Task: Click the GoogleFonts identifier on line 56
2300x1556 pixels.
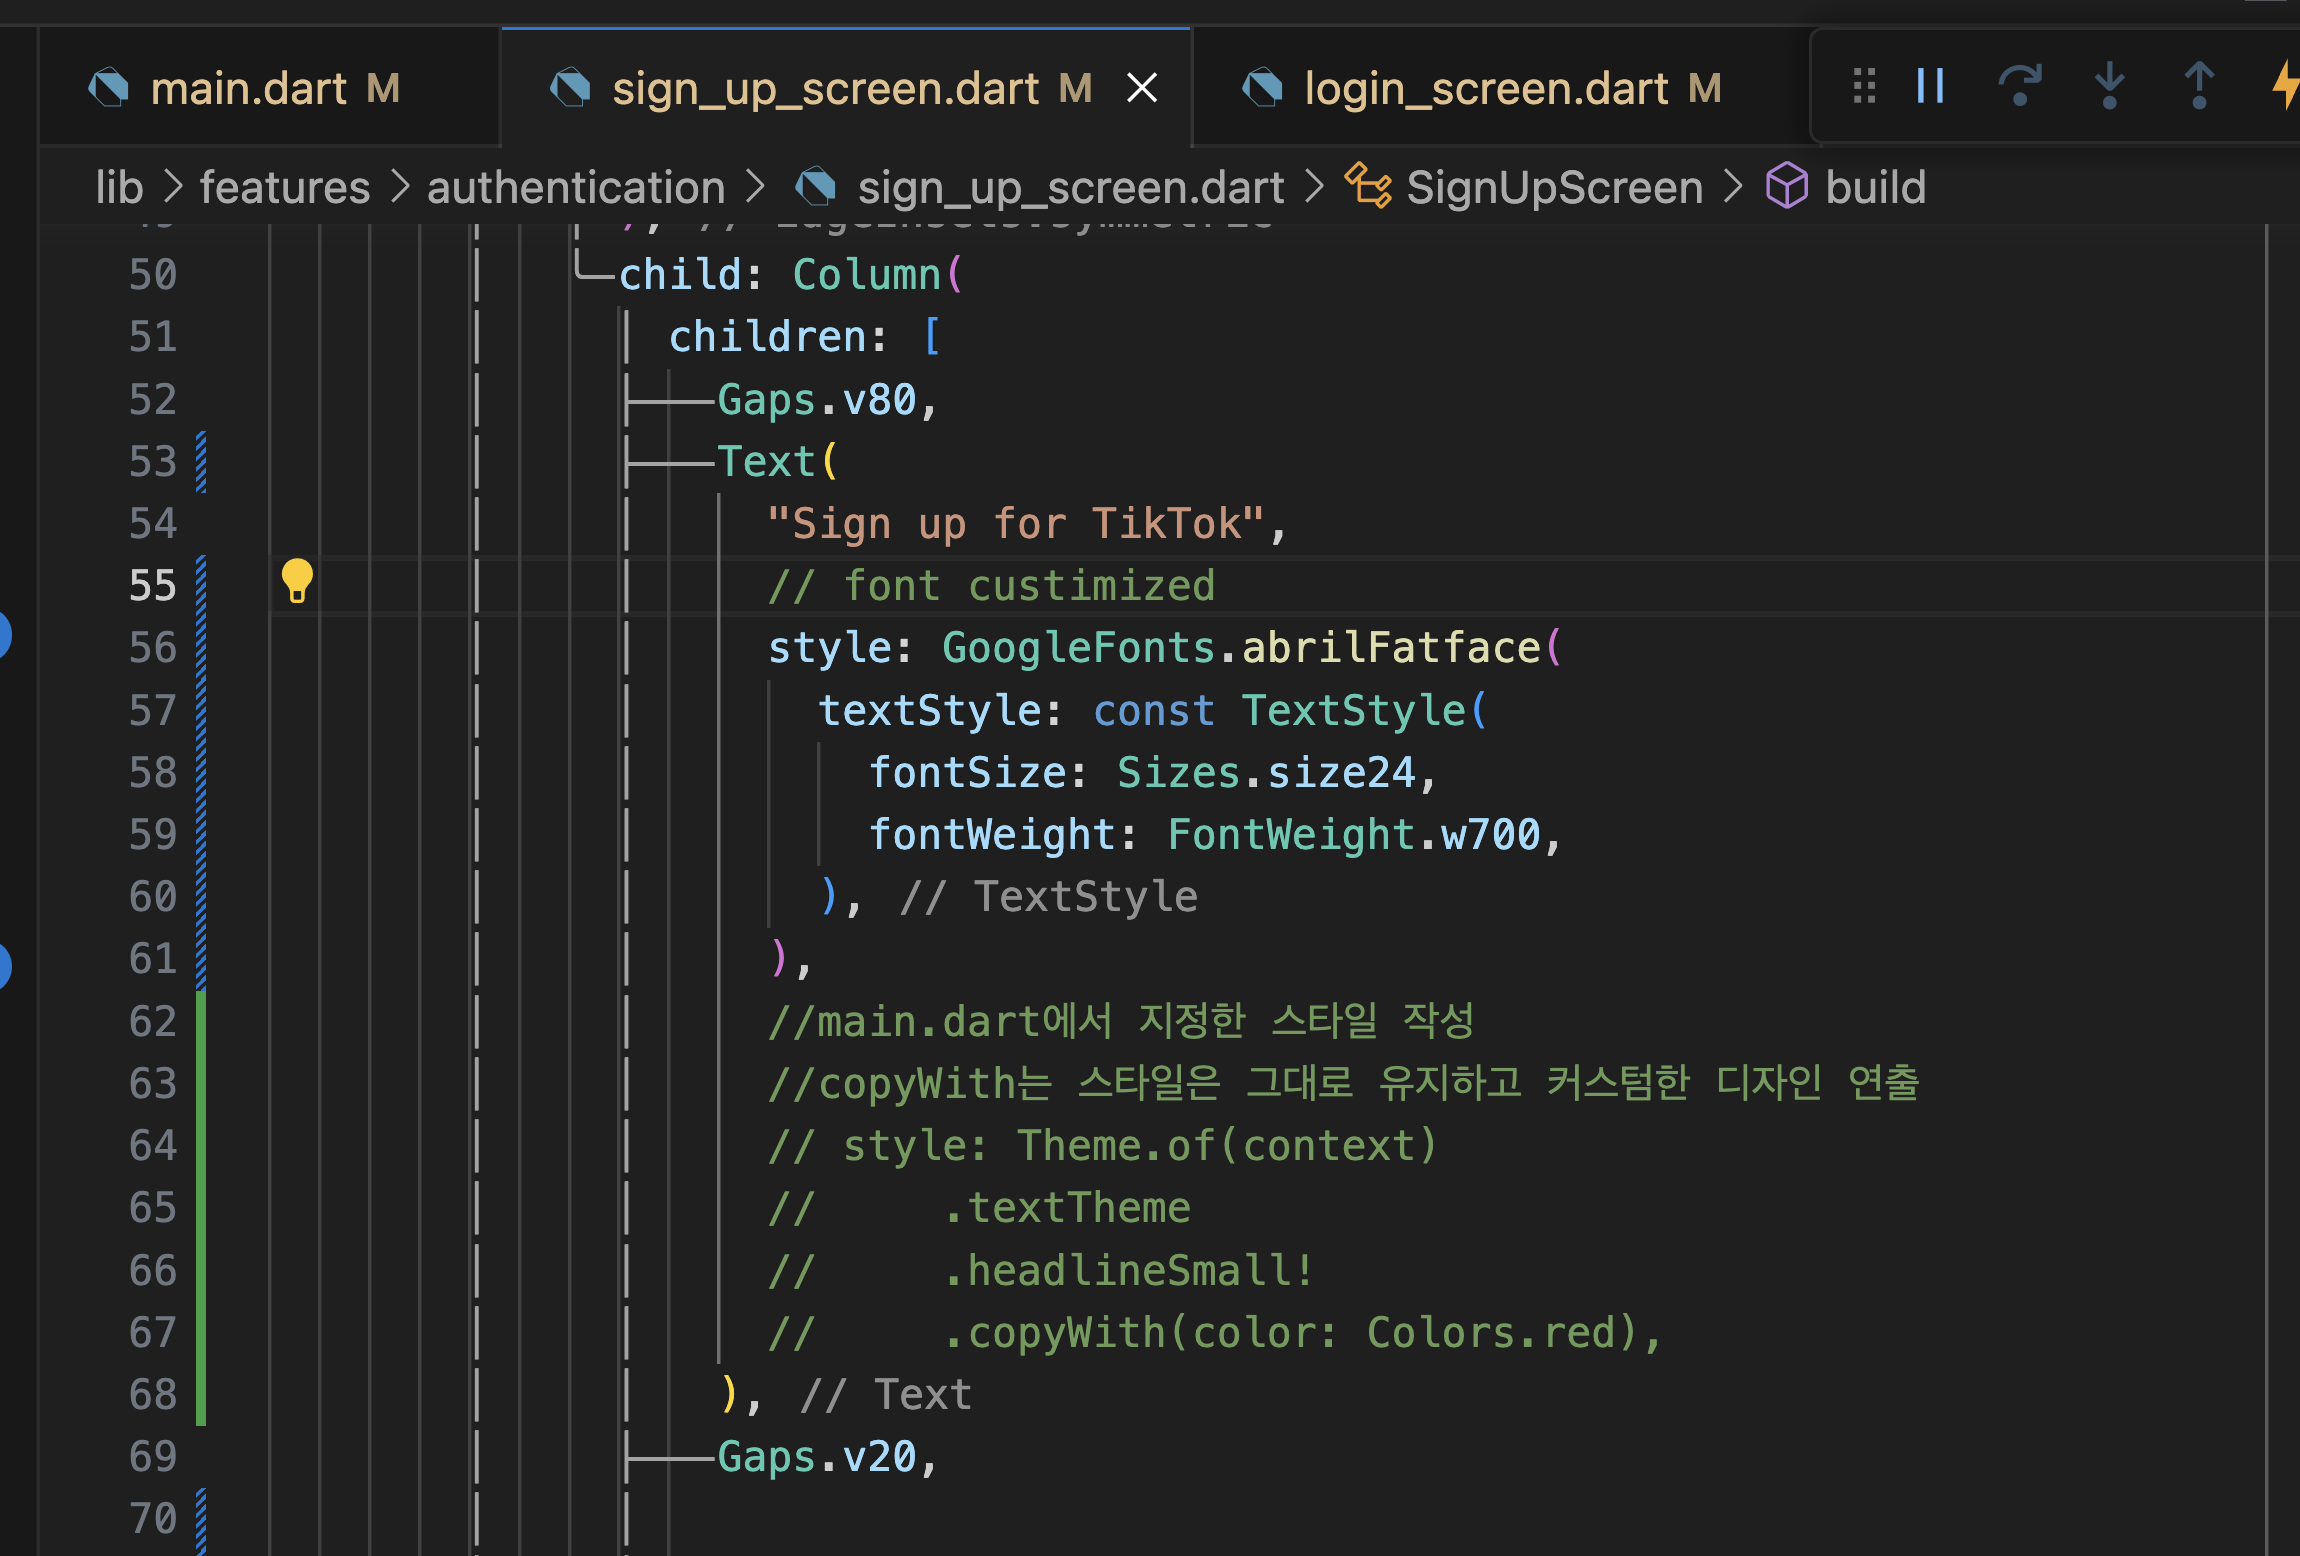Action: click(x=1077, y=648)
